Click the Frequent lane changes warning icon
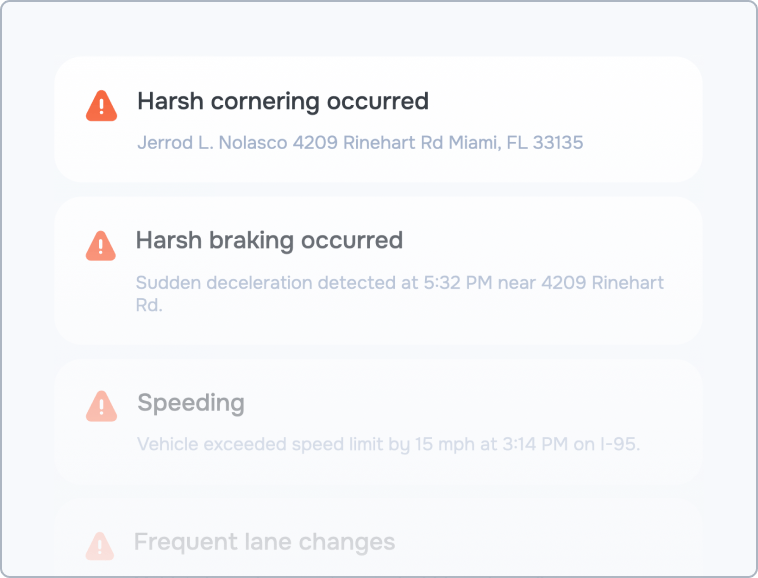The width and height of the screenshot is (758, 578). 99,545
